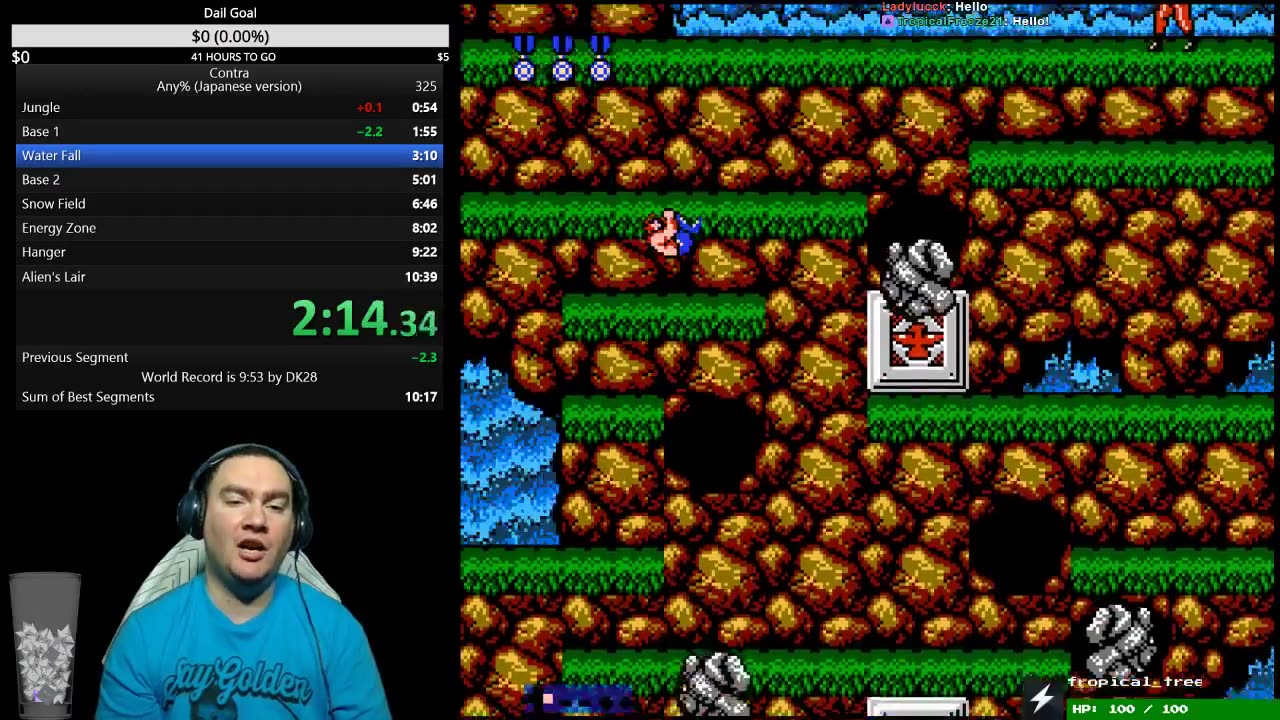The height and width of the screenshot is (720, 1280).
Task: Click the 41 HOURS TO GO text
Action: point(233,57)
